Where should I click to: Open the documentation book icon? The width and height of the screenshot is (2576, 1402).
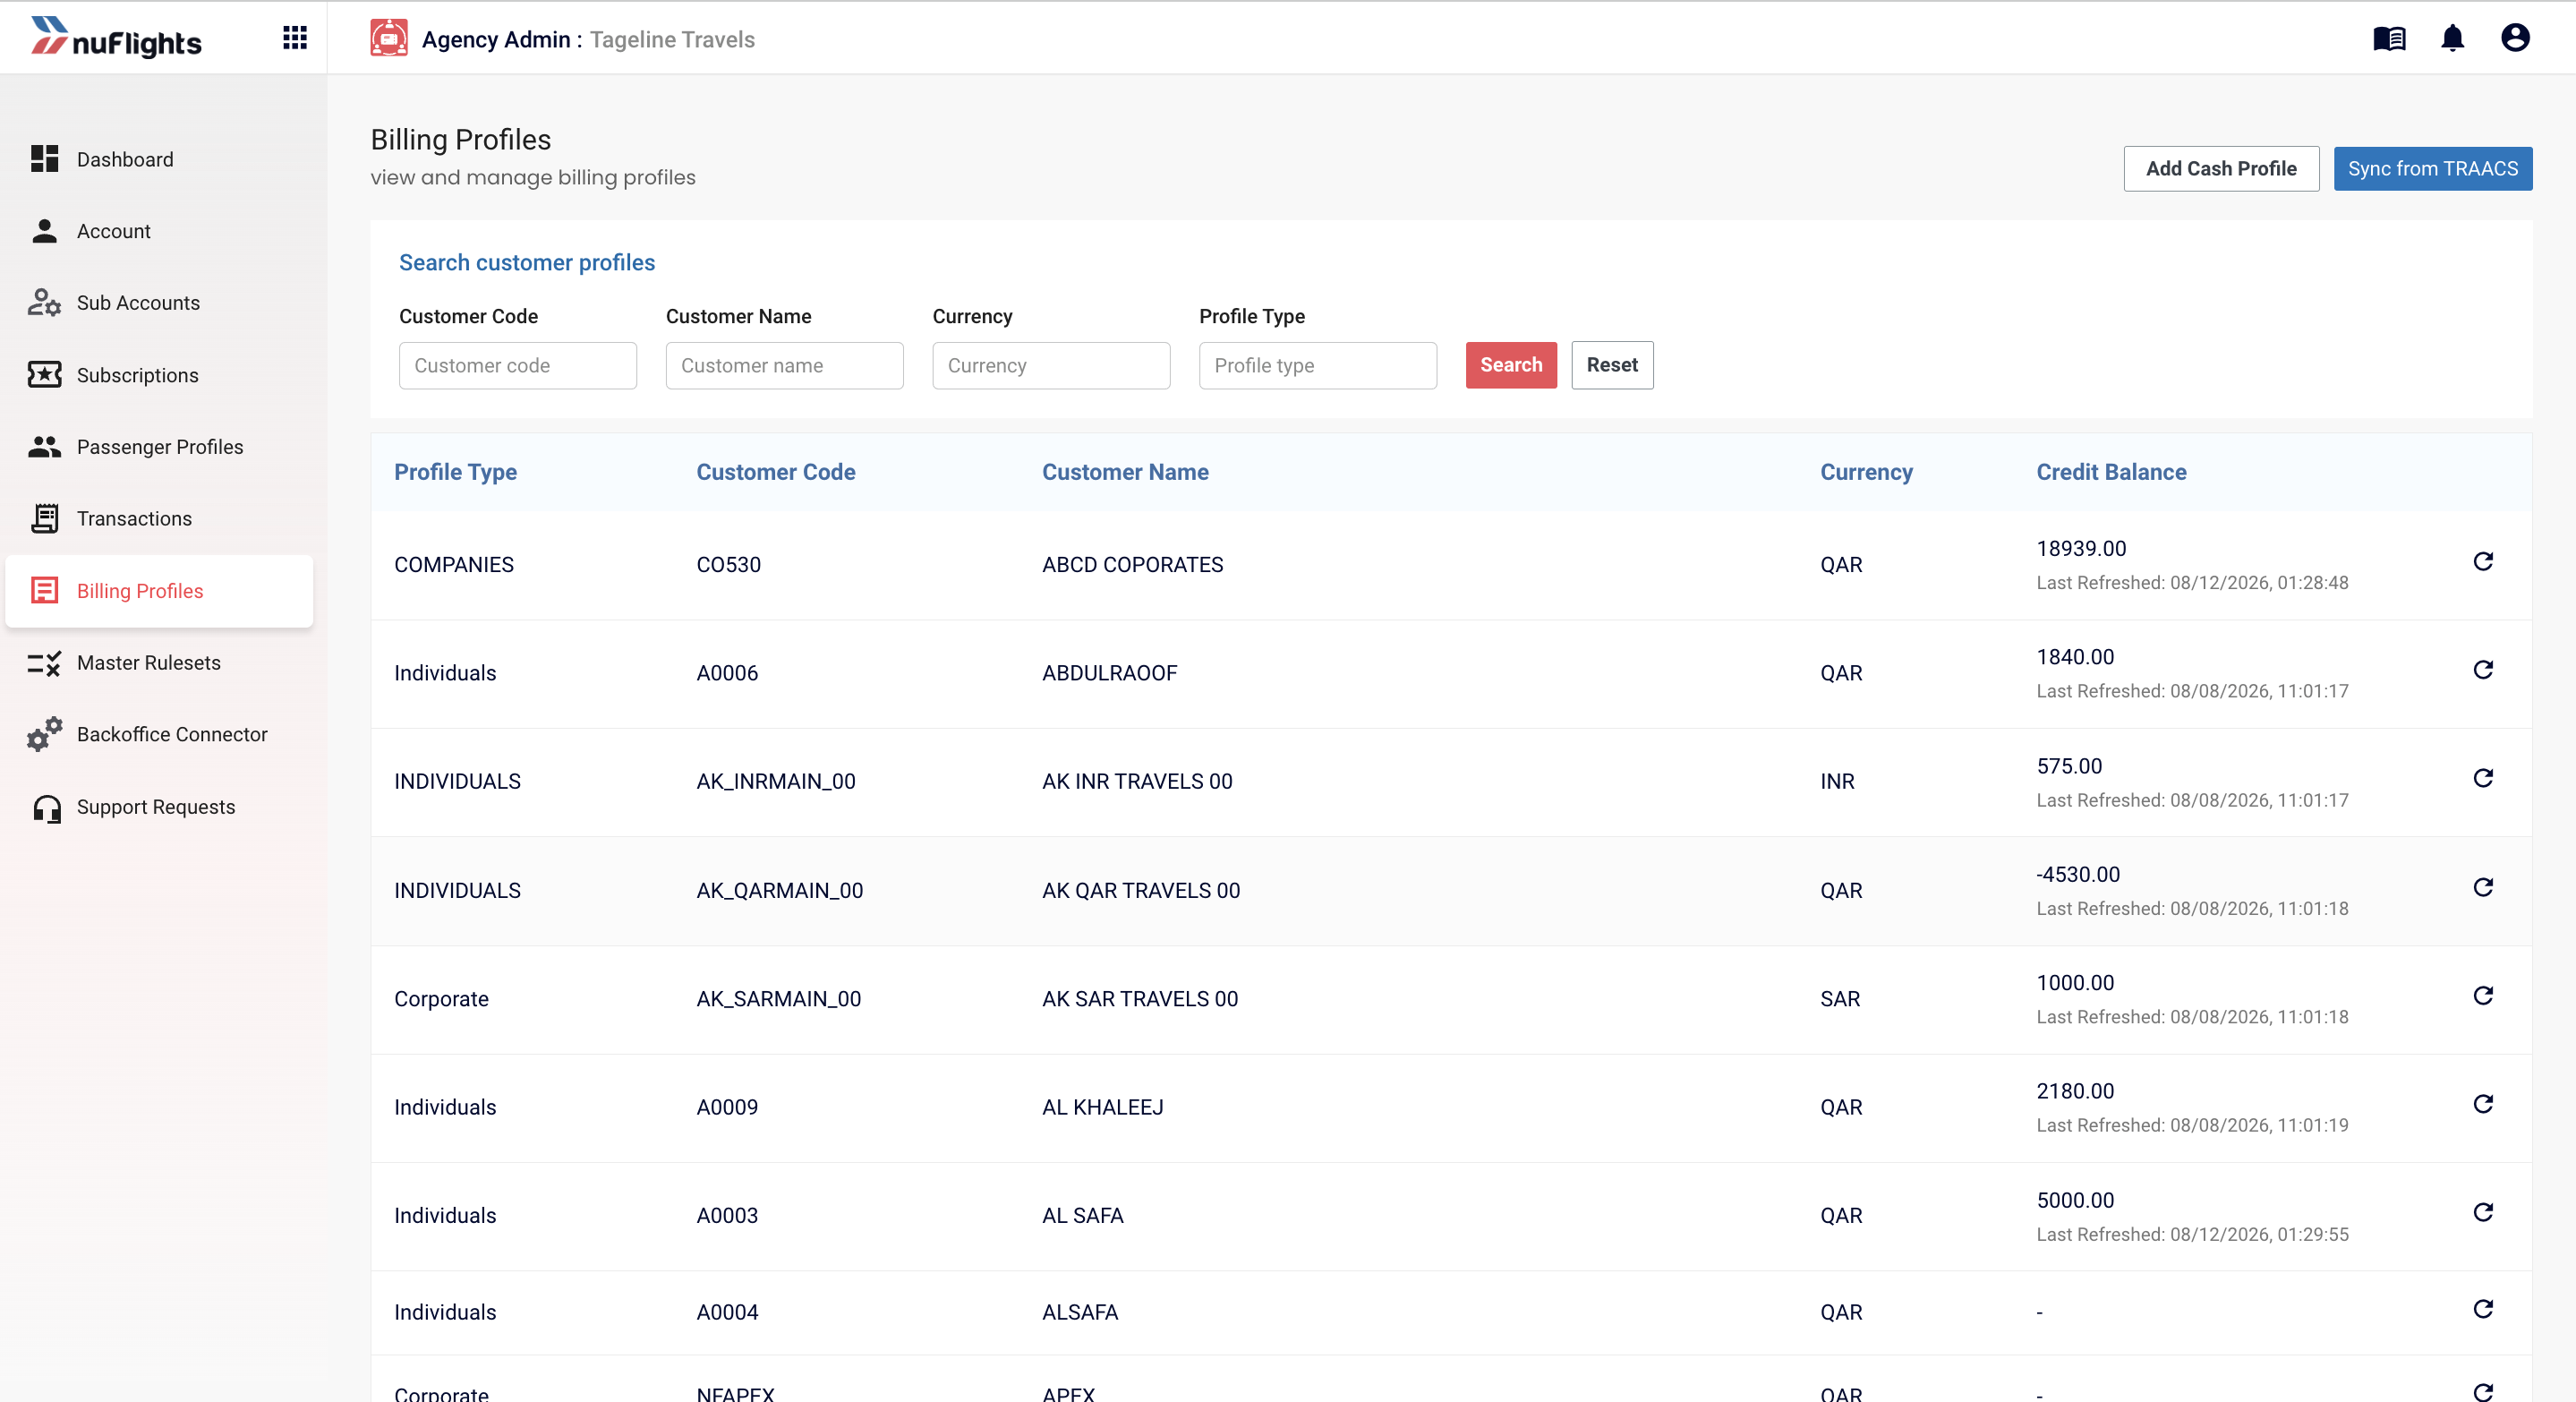pyautogui.click(x=2389, y=38)
